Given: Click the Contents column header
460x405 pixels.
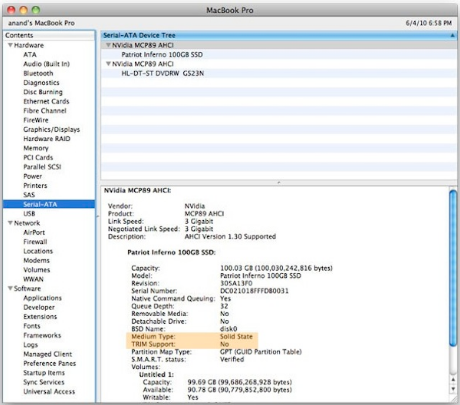Looking at the screenshot, I should click(49, 35).
